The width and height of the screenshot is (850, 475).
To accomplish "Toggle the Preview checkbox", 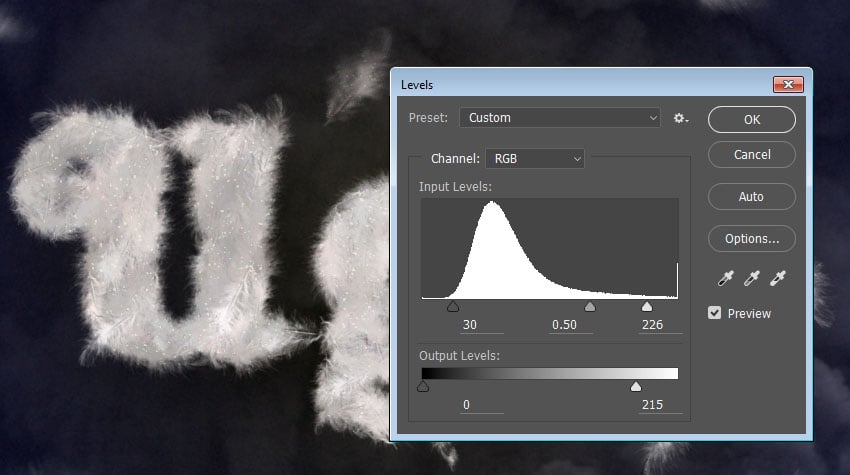I will point(714,313).
